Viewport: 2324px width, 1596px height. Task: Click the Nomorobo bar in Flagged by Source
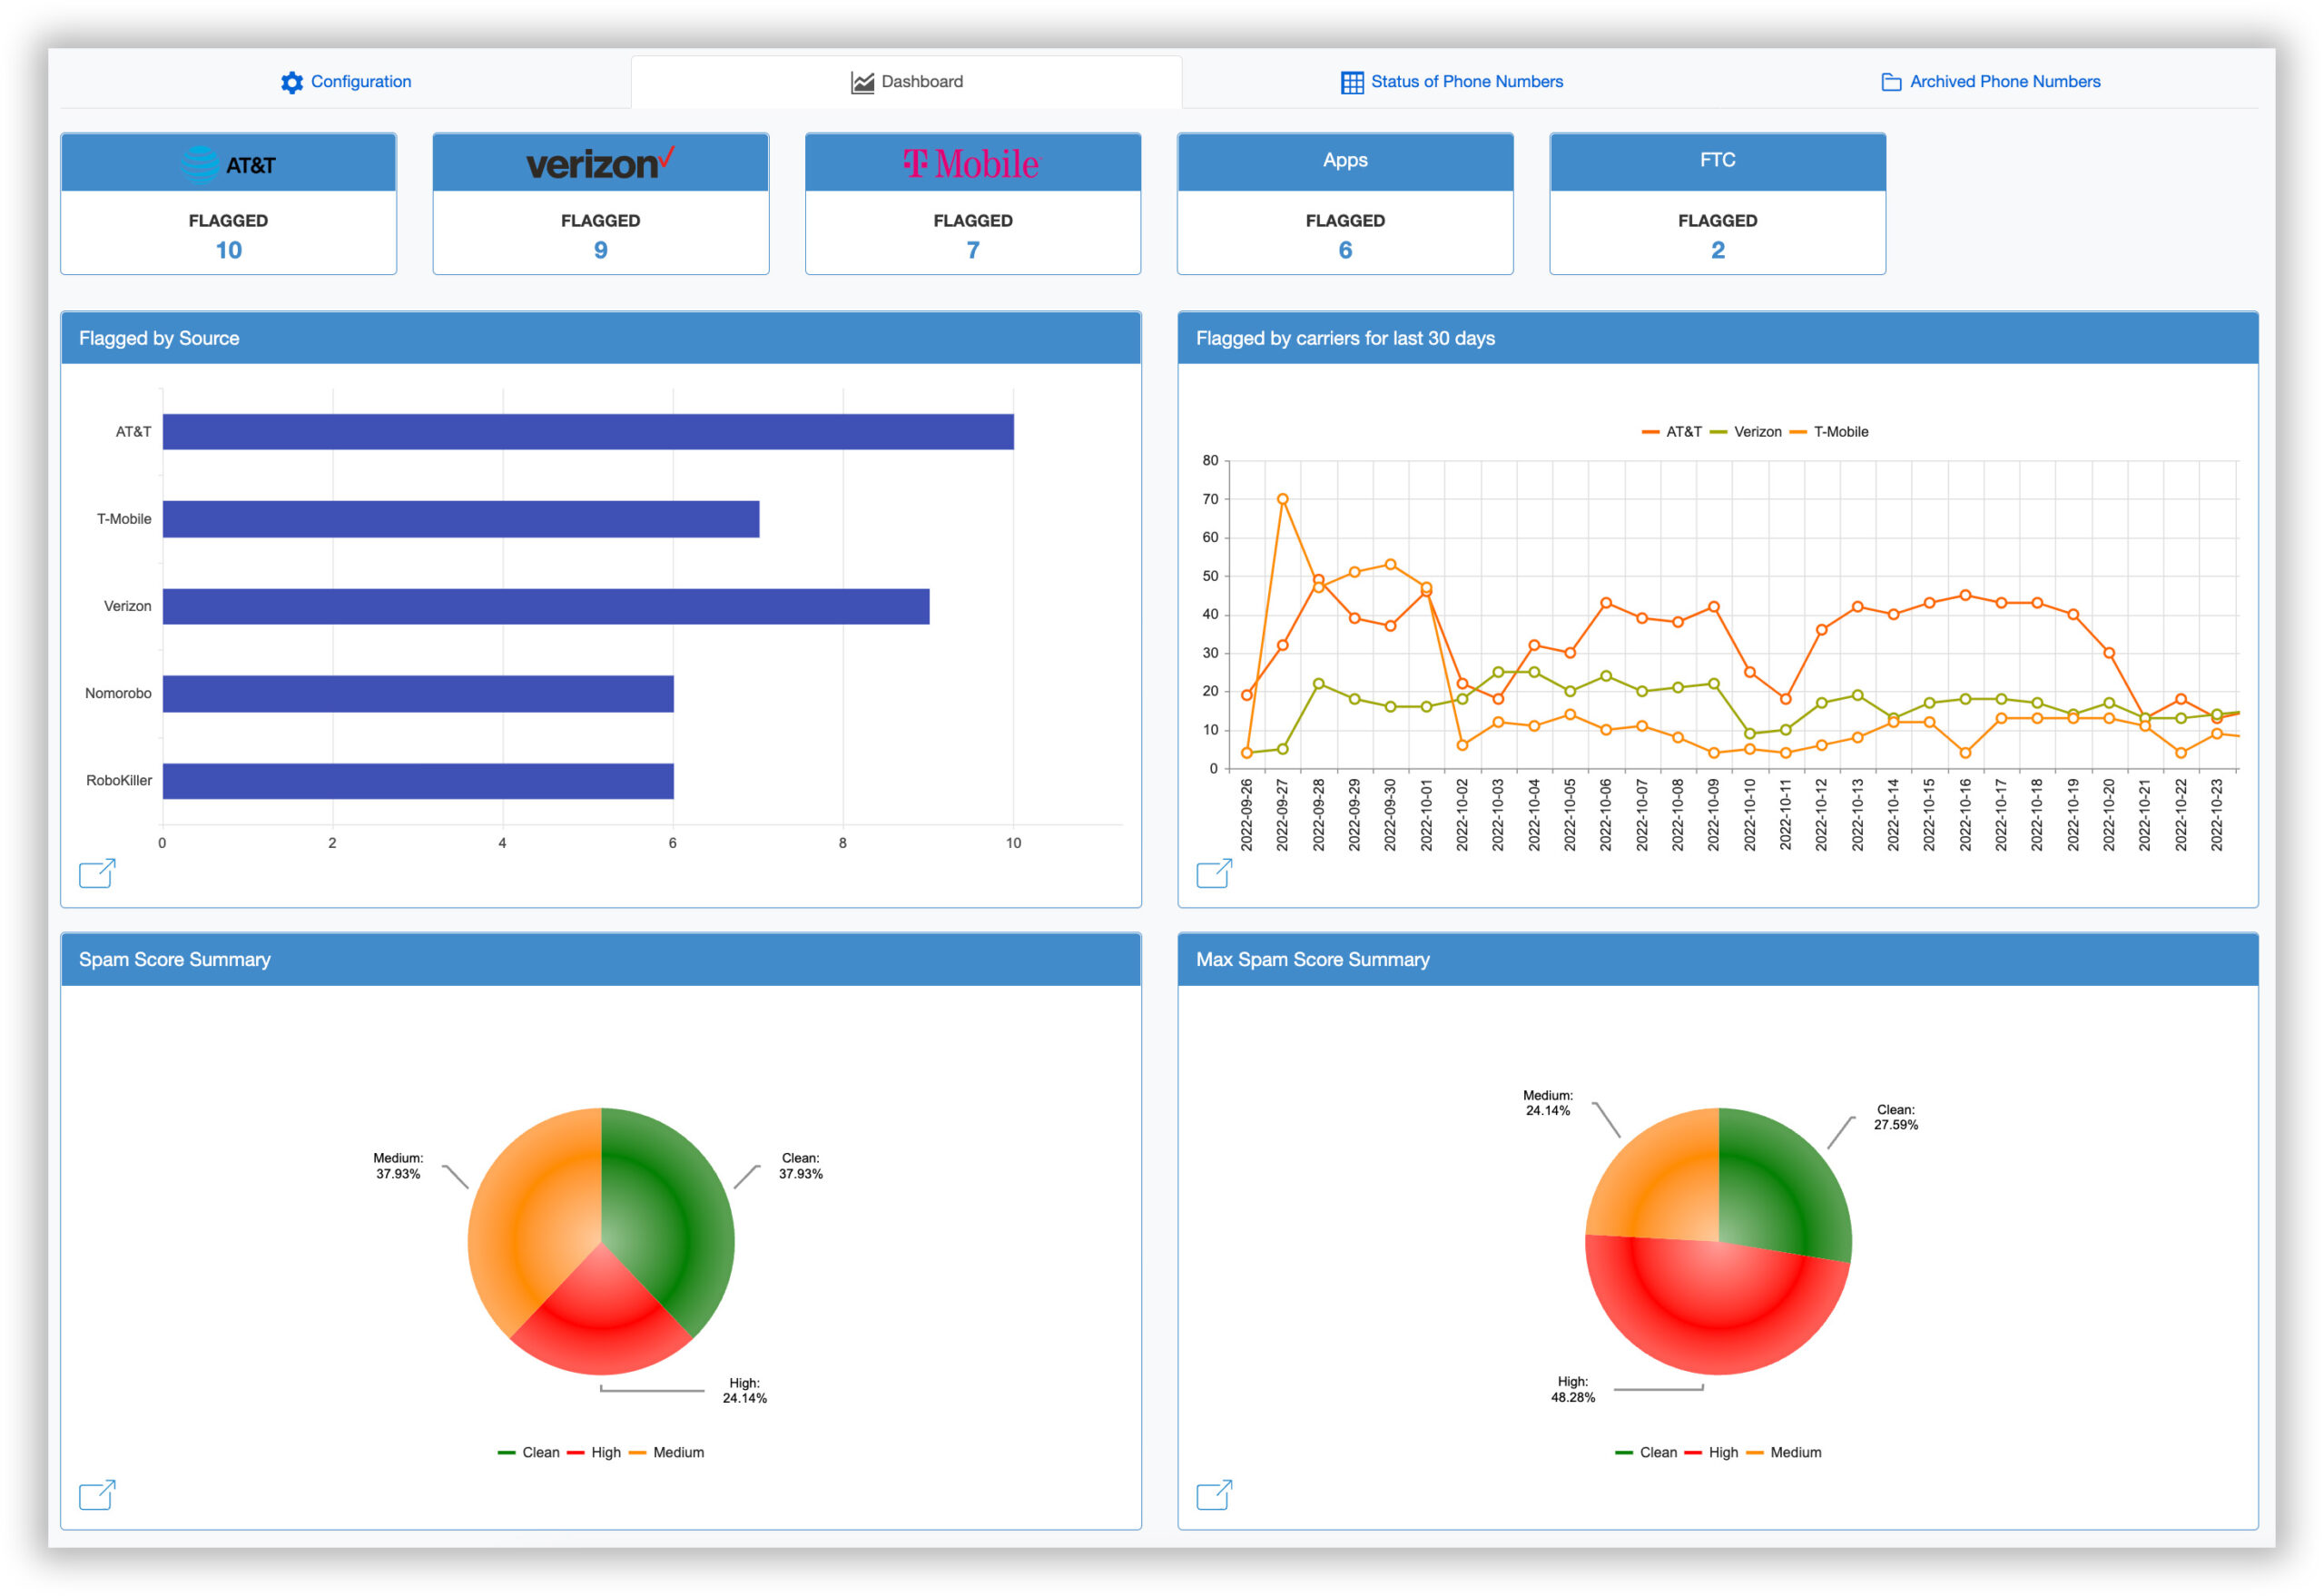418,694
